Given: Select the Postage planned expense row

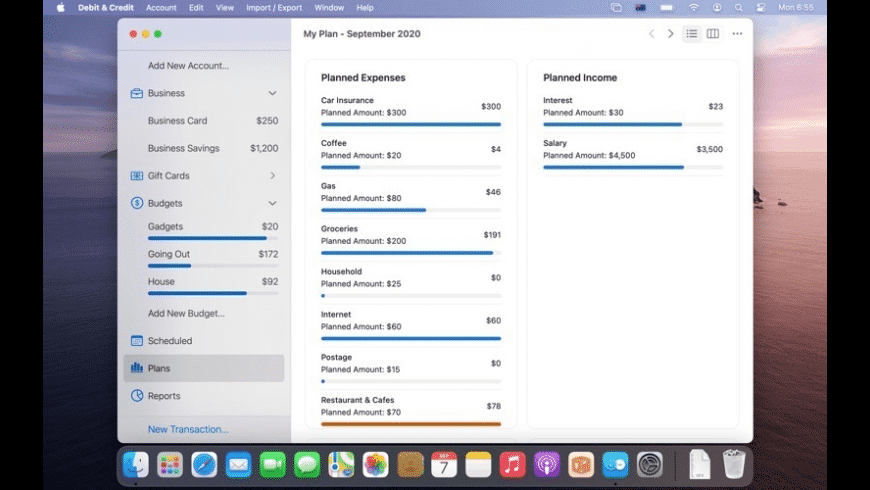Looking at the screenshot, I should click(x=411, y=367).
